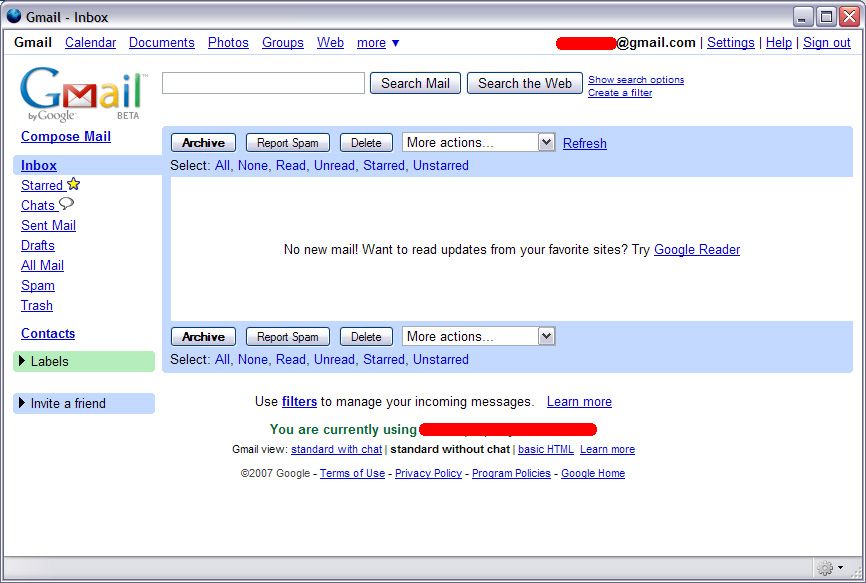Select Starred in the top Select row

click(x=384, y=166)
